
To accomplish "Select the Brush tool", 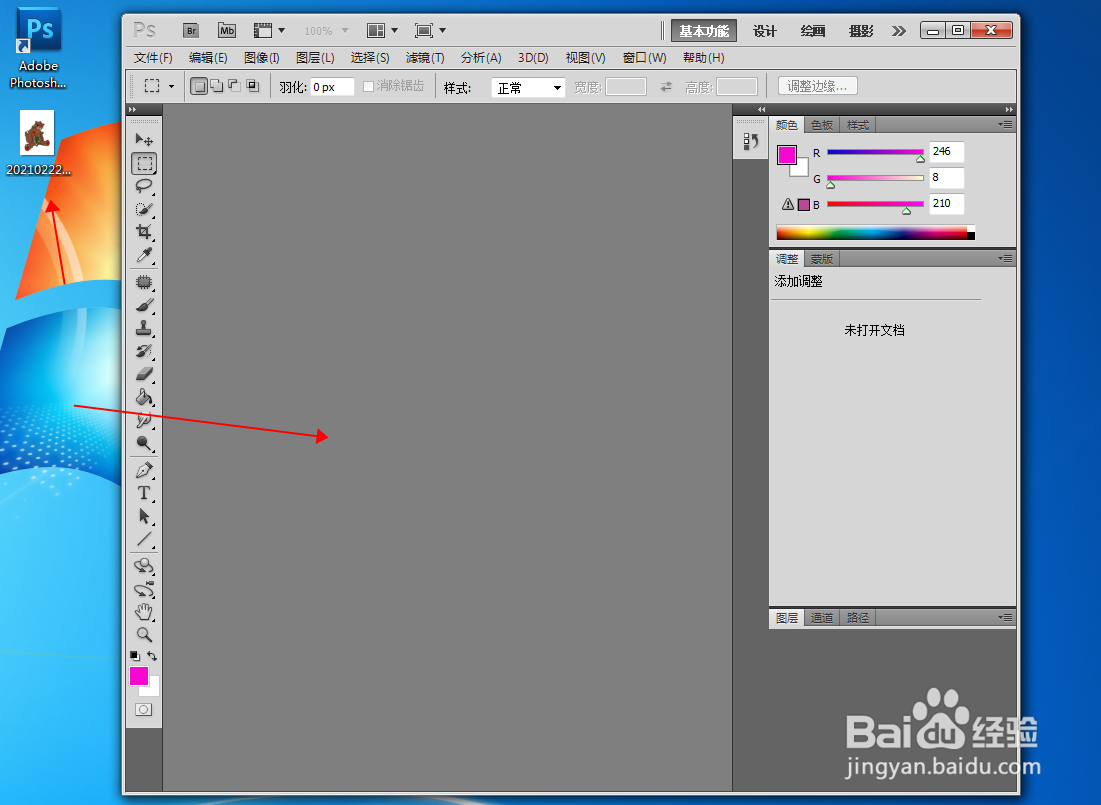I will [x=143, y=303].
